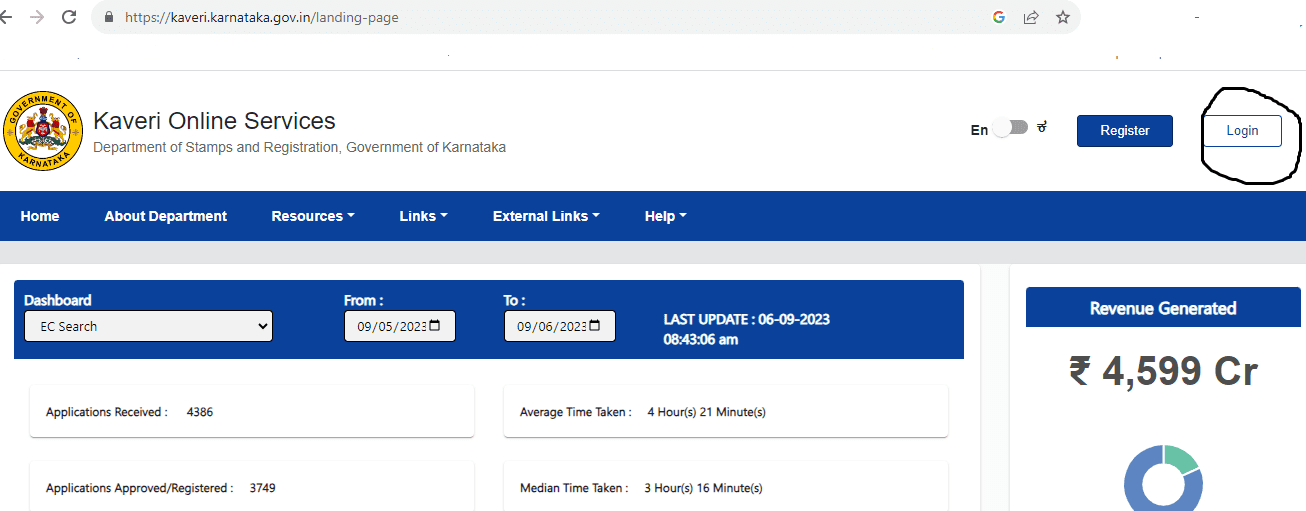Screen dimensions: 1306x511
Task: Click the site security padlock icon
Action: pos(109,18)
